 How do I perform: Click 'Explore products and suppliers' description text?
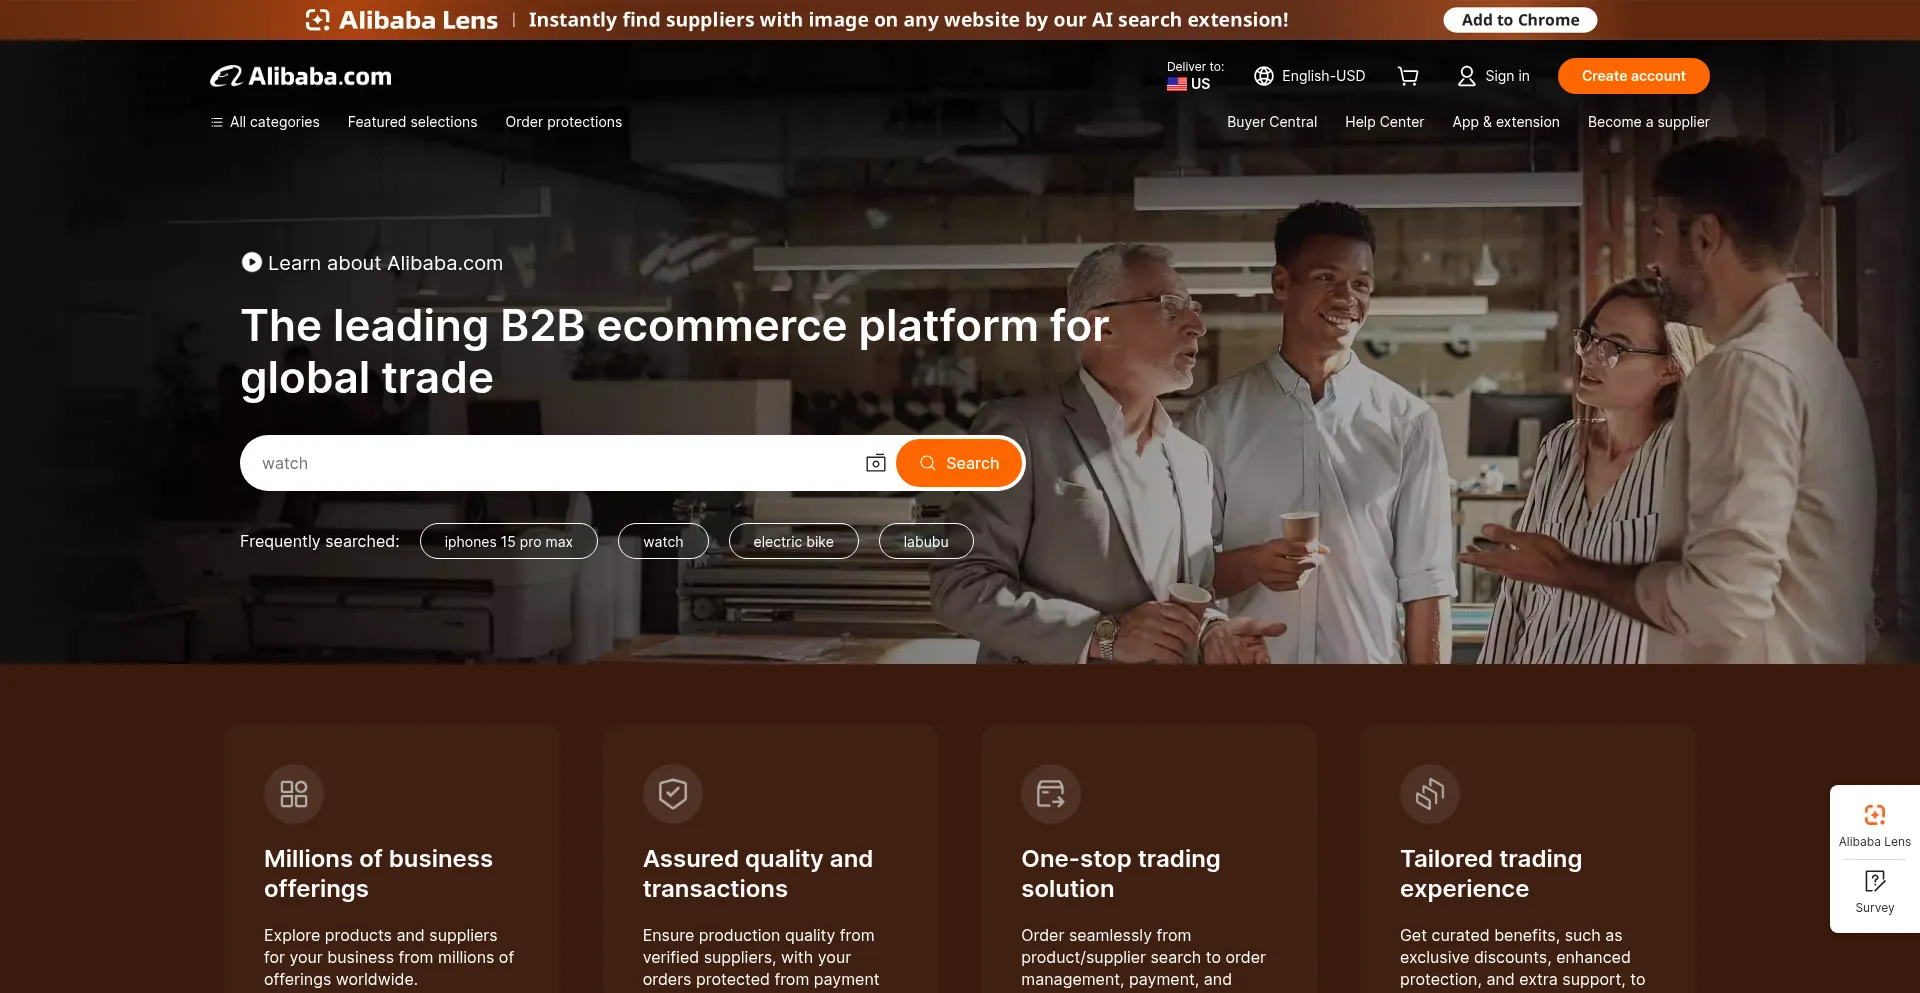pyautogui.click(x=389, y=957)
